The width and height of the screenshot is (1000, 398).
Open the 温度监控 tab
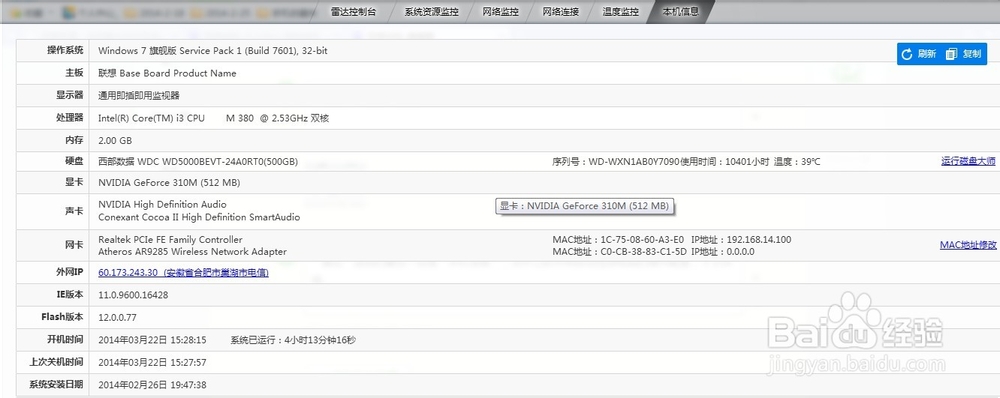coord(621,11)
